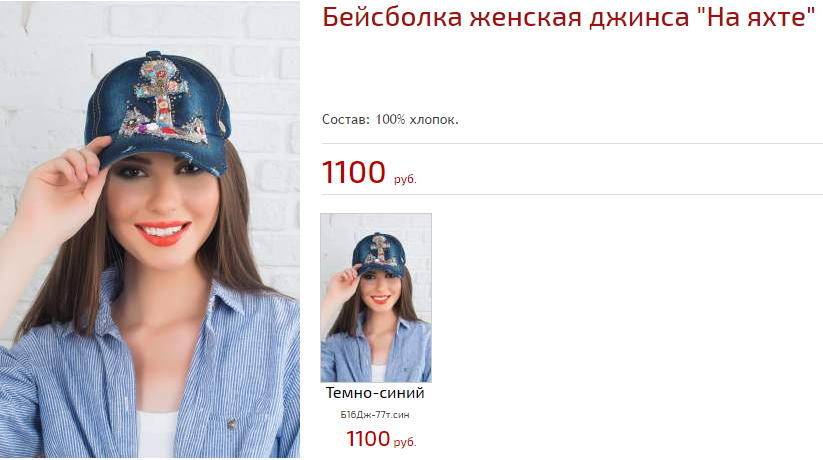Screen dimensions: 823x460
Task: Click the divider line below composition text
Action: 572,143
